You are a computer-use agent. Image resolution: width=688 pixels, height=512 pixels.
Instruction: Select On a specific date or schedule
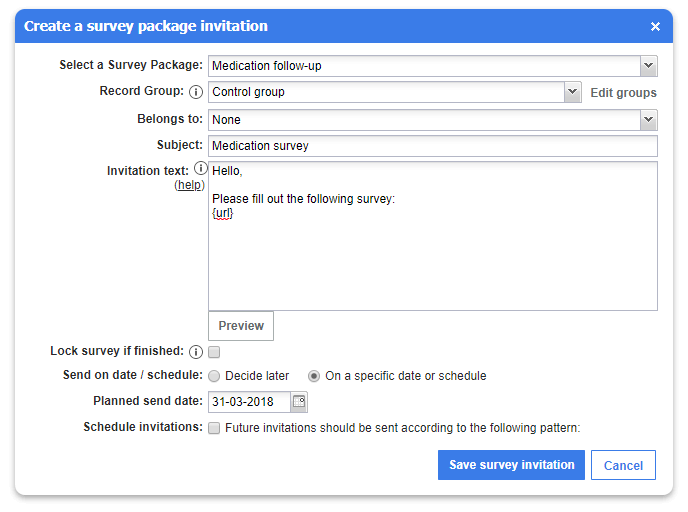point(314,376)
